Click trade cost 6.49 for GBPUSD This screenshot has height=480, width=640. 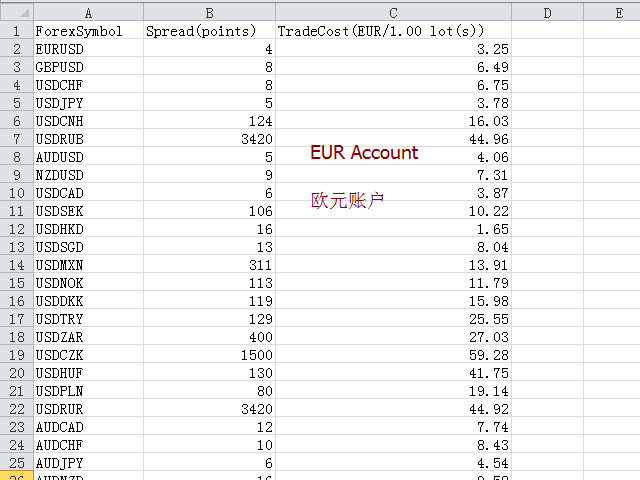(393, 67)
